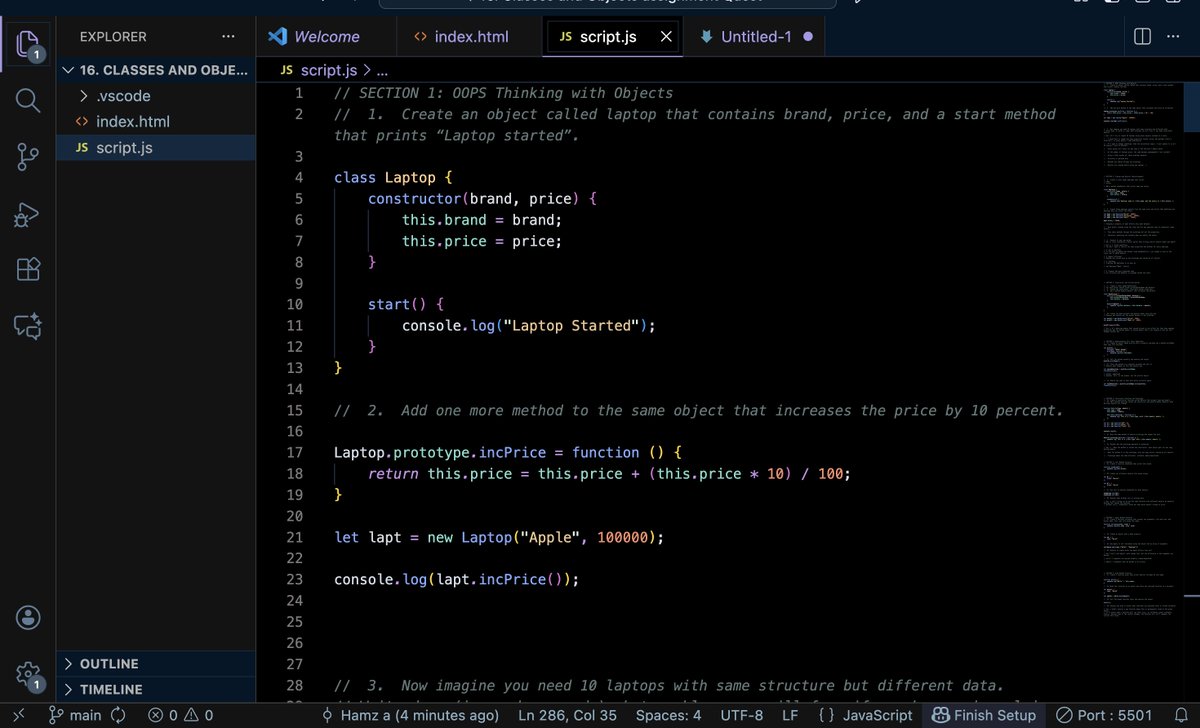
Task: Click line number 23 in the gutter
Action: pos(294,579)
